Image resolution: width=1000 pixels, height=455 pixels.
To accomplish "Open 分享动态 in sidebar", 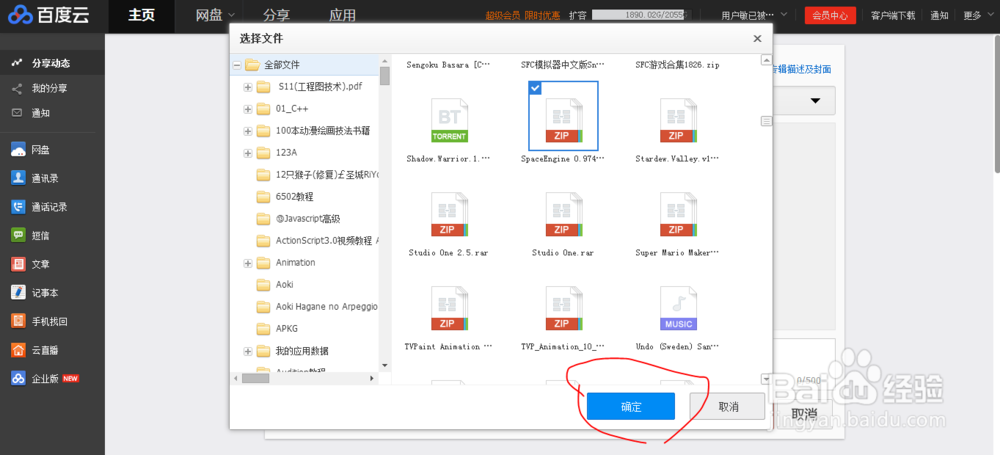I will 51,63.
